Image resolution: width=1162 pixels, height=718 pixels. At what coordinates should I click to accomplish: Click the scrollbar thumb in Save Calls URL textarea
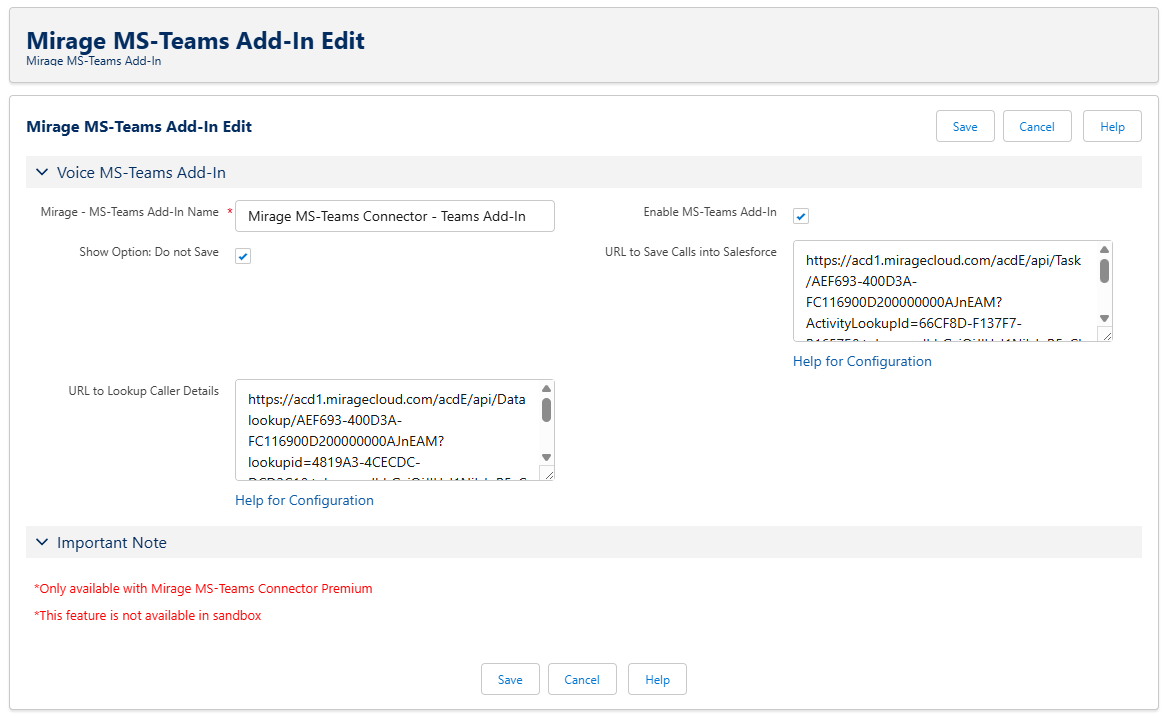click(1104, 270)
